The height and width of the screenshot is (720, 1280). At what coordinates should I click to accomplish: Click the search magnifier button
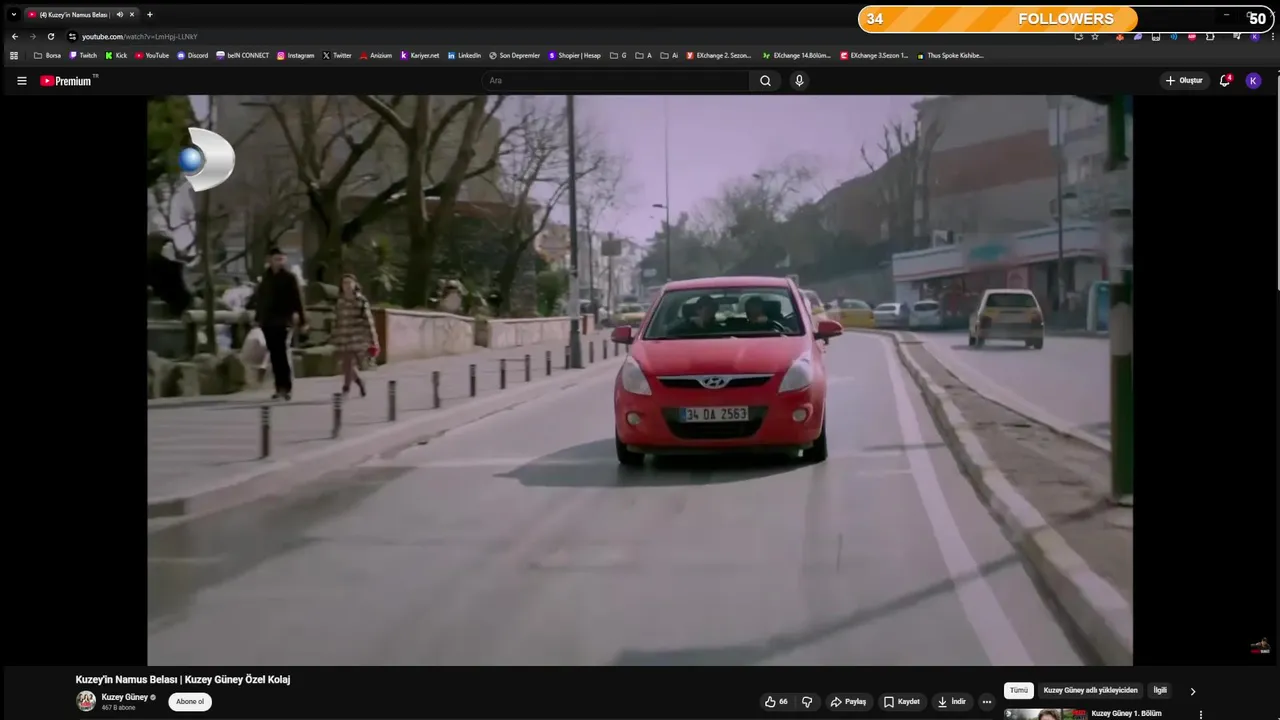point(765,81)
